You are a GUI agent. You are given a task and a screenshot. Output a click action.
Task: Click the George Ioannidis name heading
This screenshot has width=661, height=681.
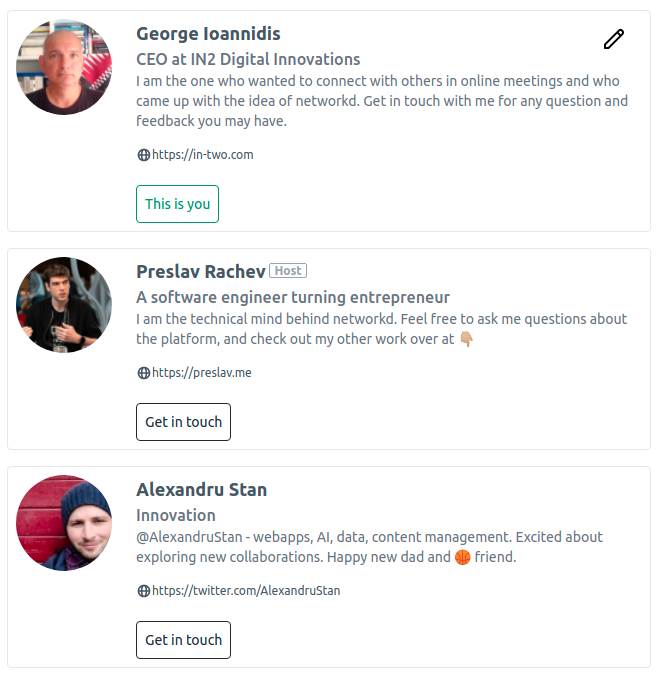coord(208,34)
